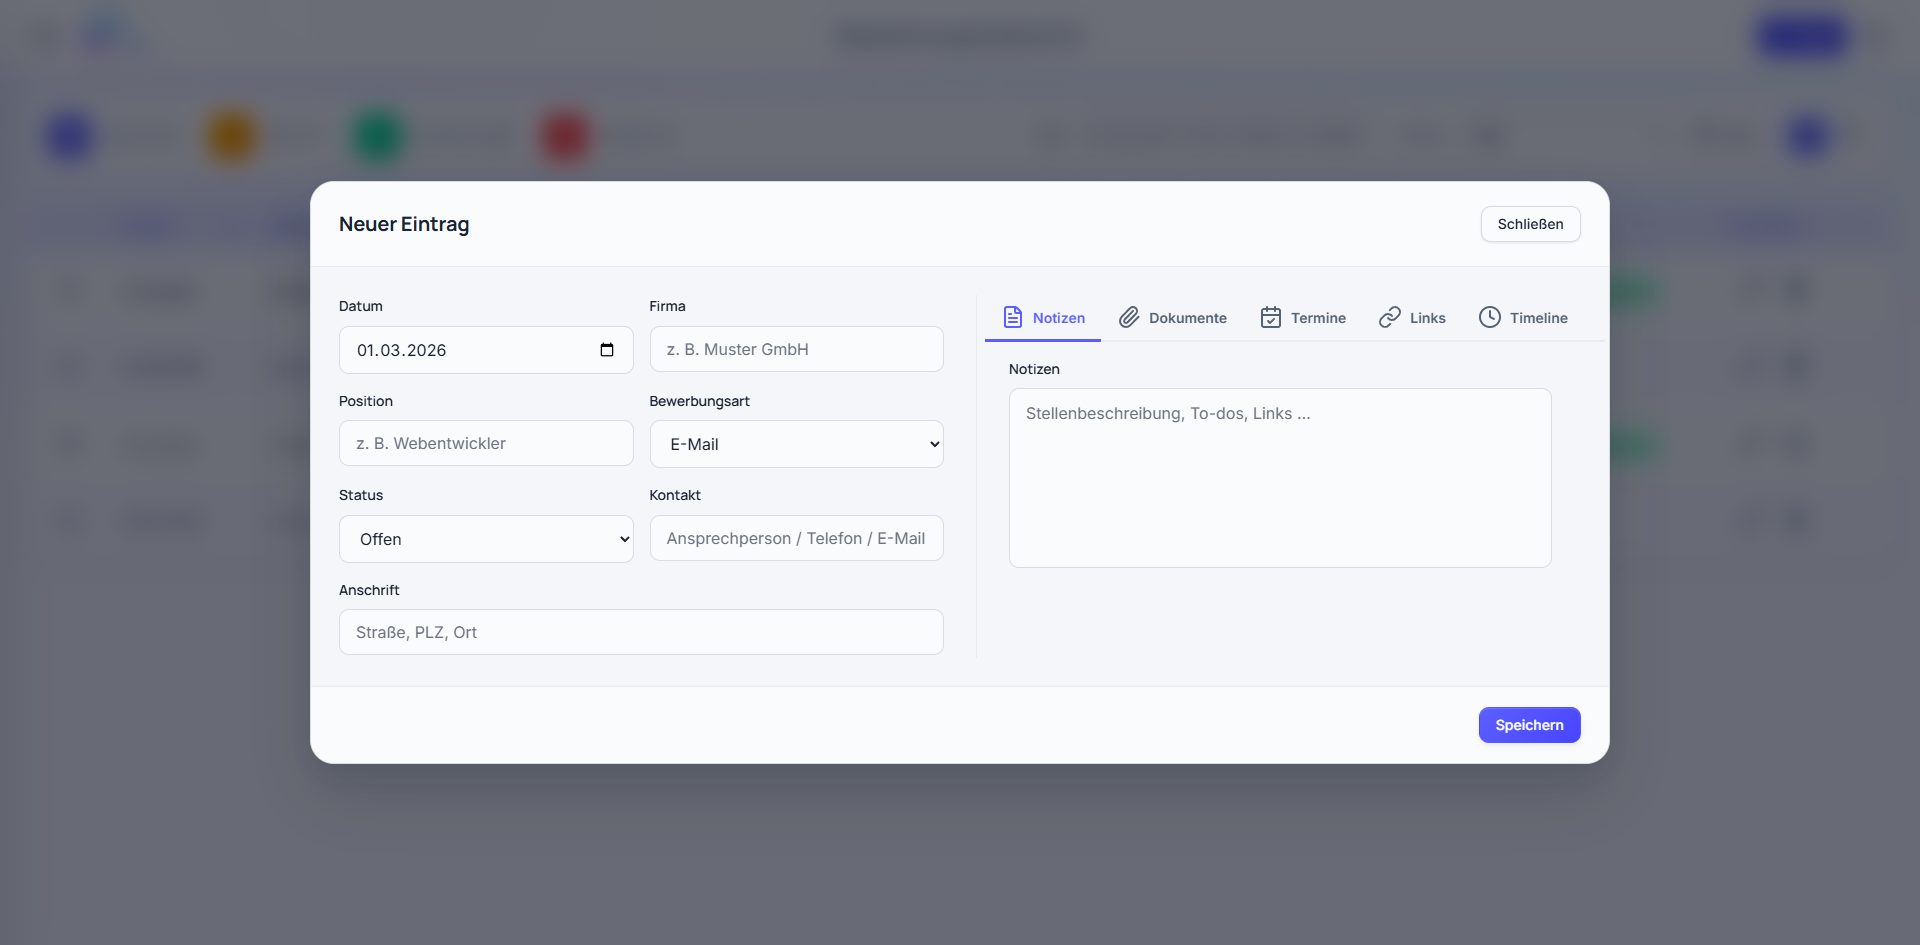
Task: Click the paperclip icon for Dokumente
Action: point(1129,317)
